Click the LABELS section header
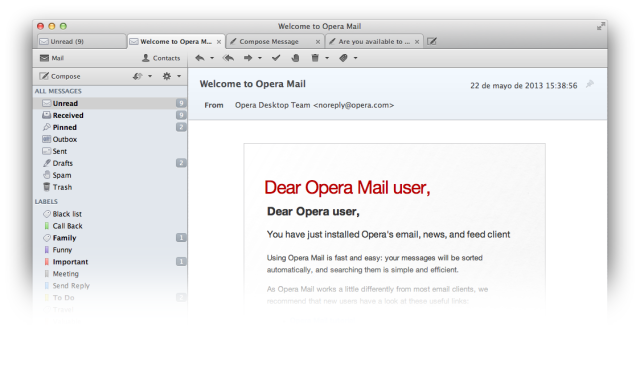The width and height of the screenshot is (640, 384). (x=46, y=202)
